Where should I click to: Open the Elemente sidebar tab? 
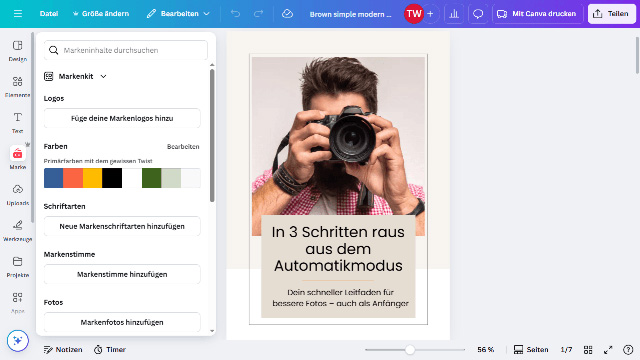[x=18, y=87]
